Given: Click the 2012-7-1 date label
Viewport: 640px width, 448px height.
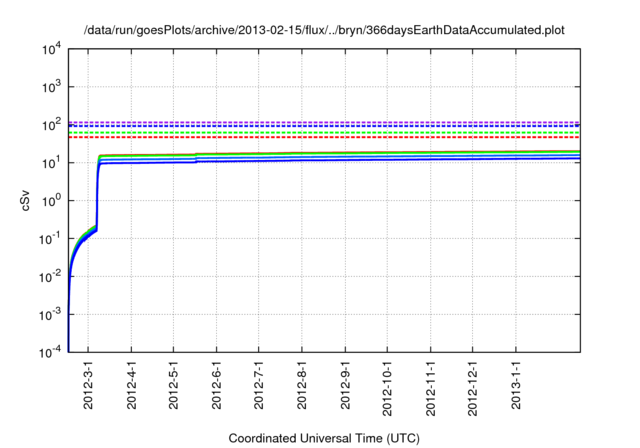Looking at the screenshot, I should pos(259,385).
